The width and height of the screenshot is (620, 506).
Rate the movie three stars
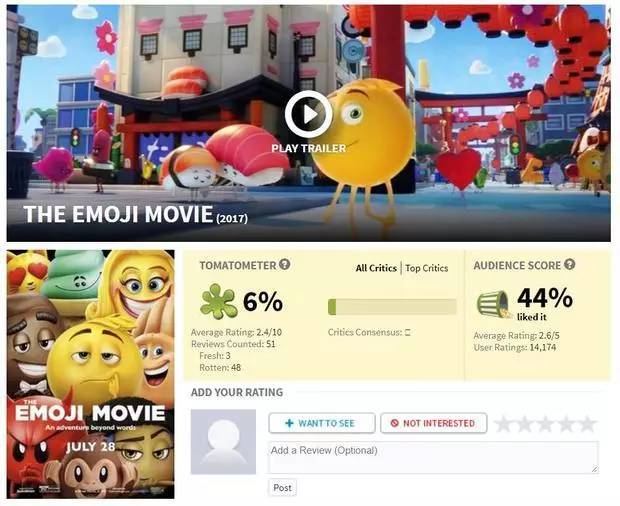545,424
